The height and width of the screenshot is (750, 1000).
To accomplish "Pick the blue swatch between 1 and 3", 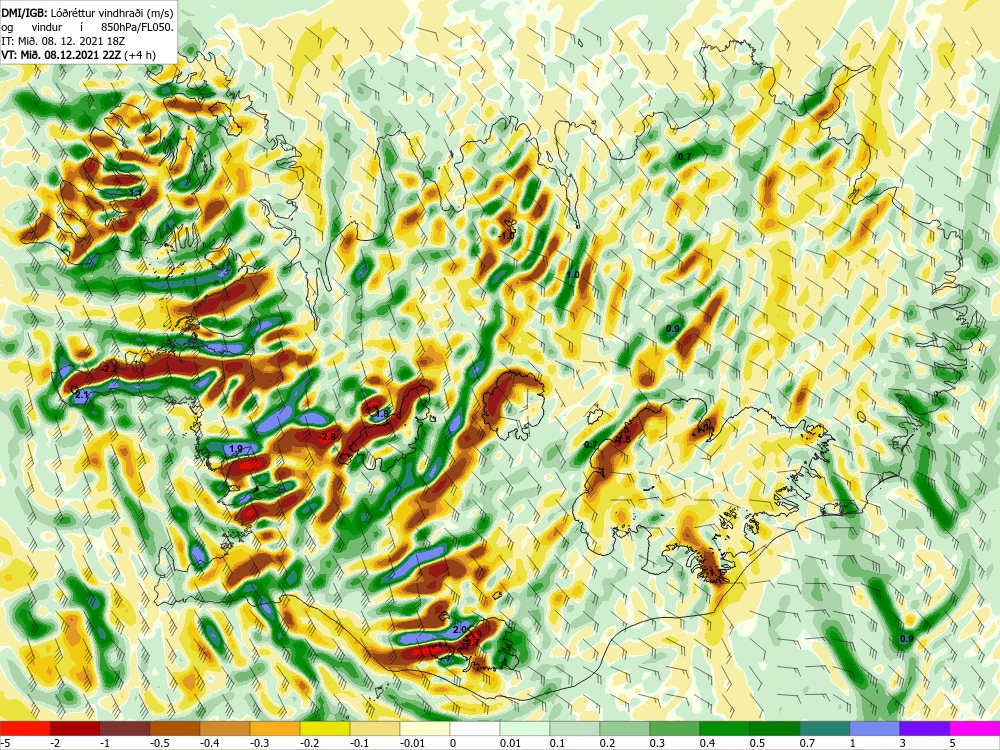I will [875, 728].
